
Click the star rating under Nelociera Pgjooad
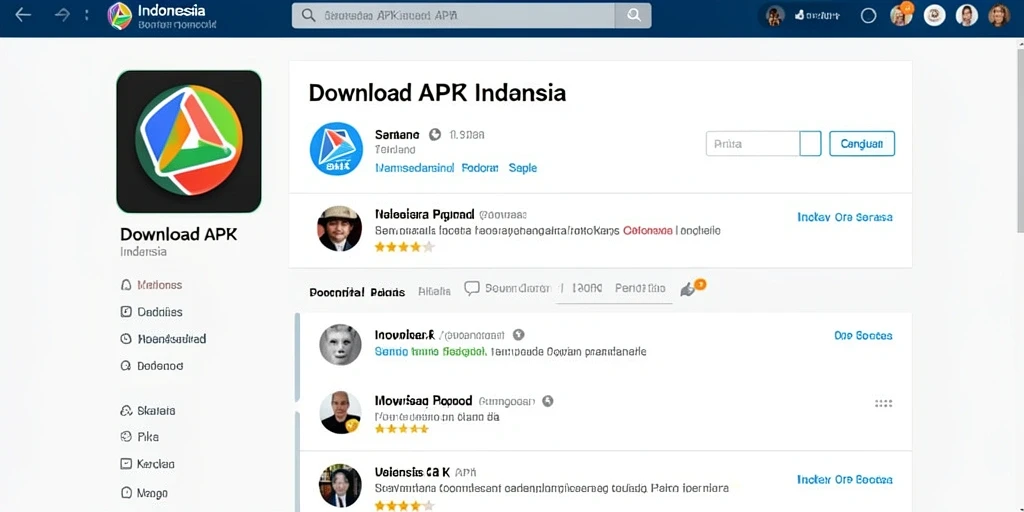pyautogui.click(x=404, y=247)
